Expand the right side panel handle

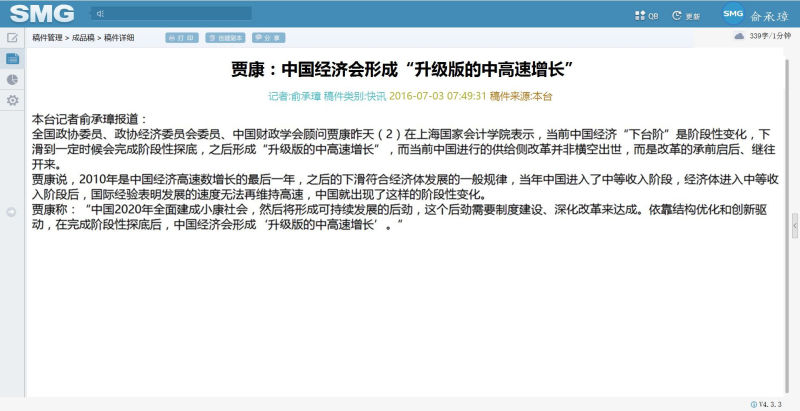pyautogui.click(x=795, y=227)
